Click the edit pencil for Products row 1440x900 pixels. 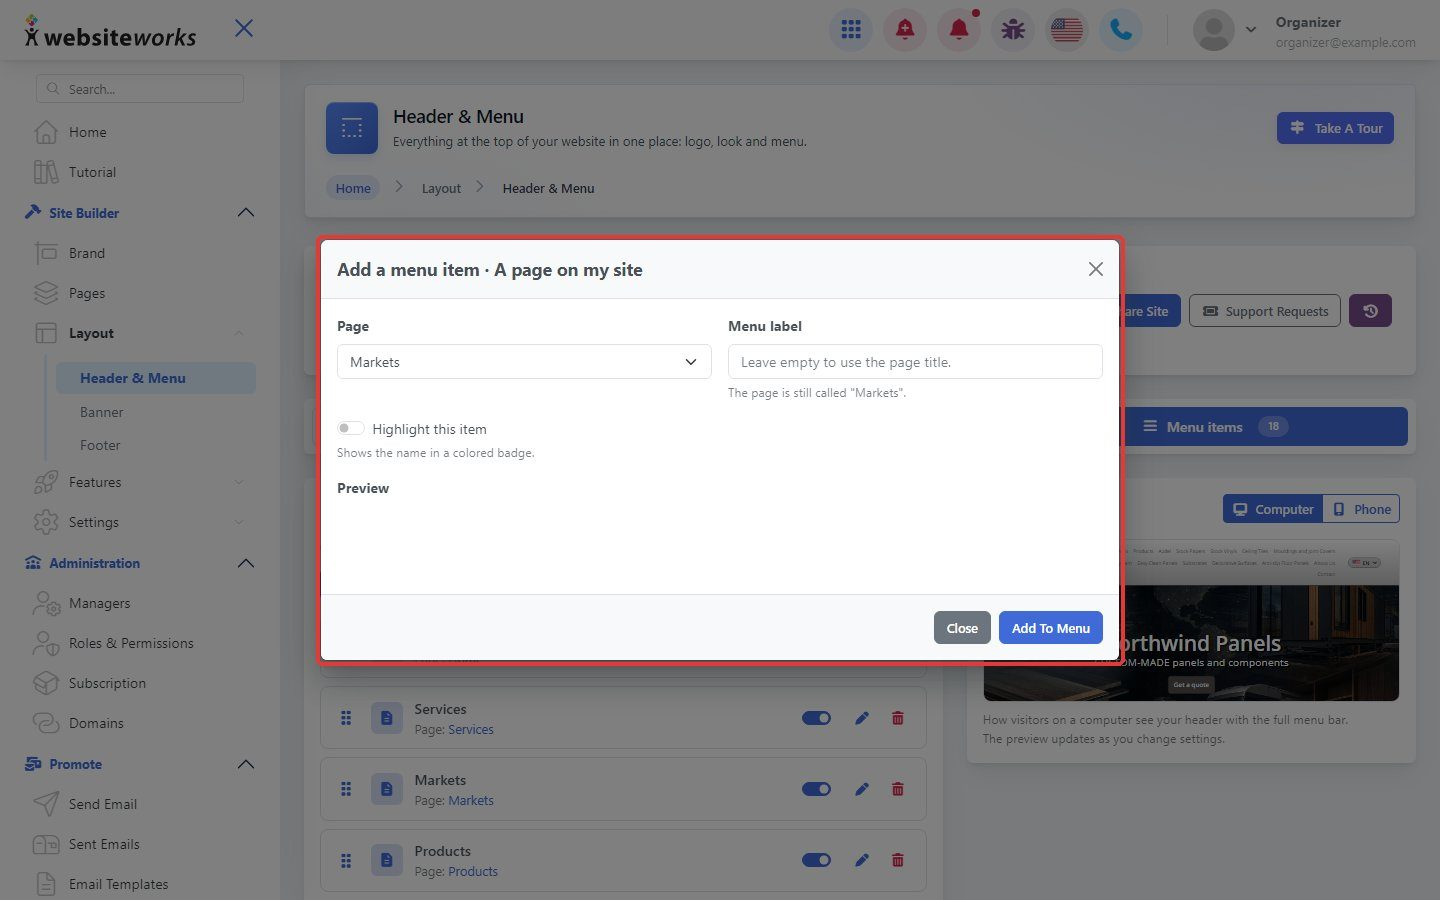[x=862, y=860]
